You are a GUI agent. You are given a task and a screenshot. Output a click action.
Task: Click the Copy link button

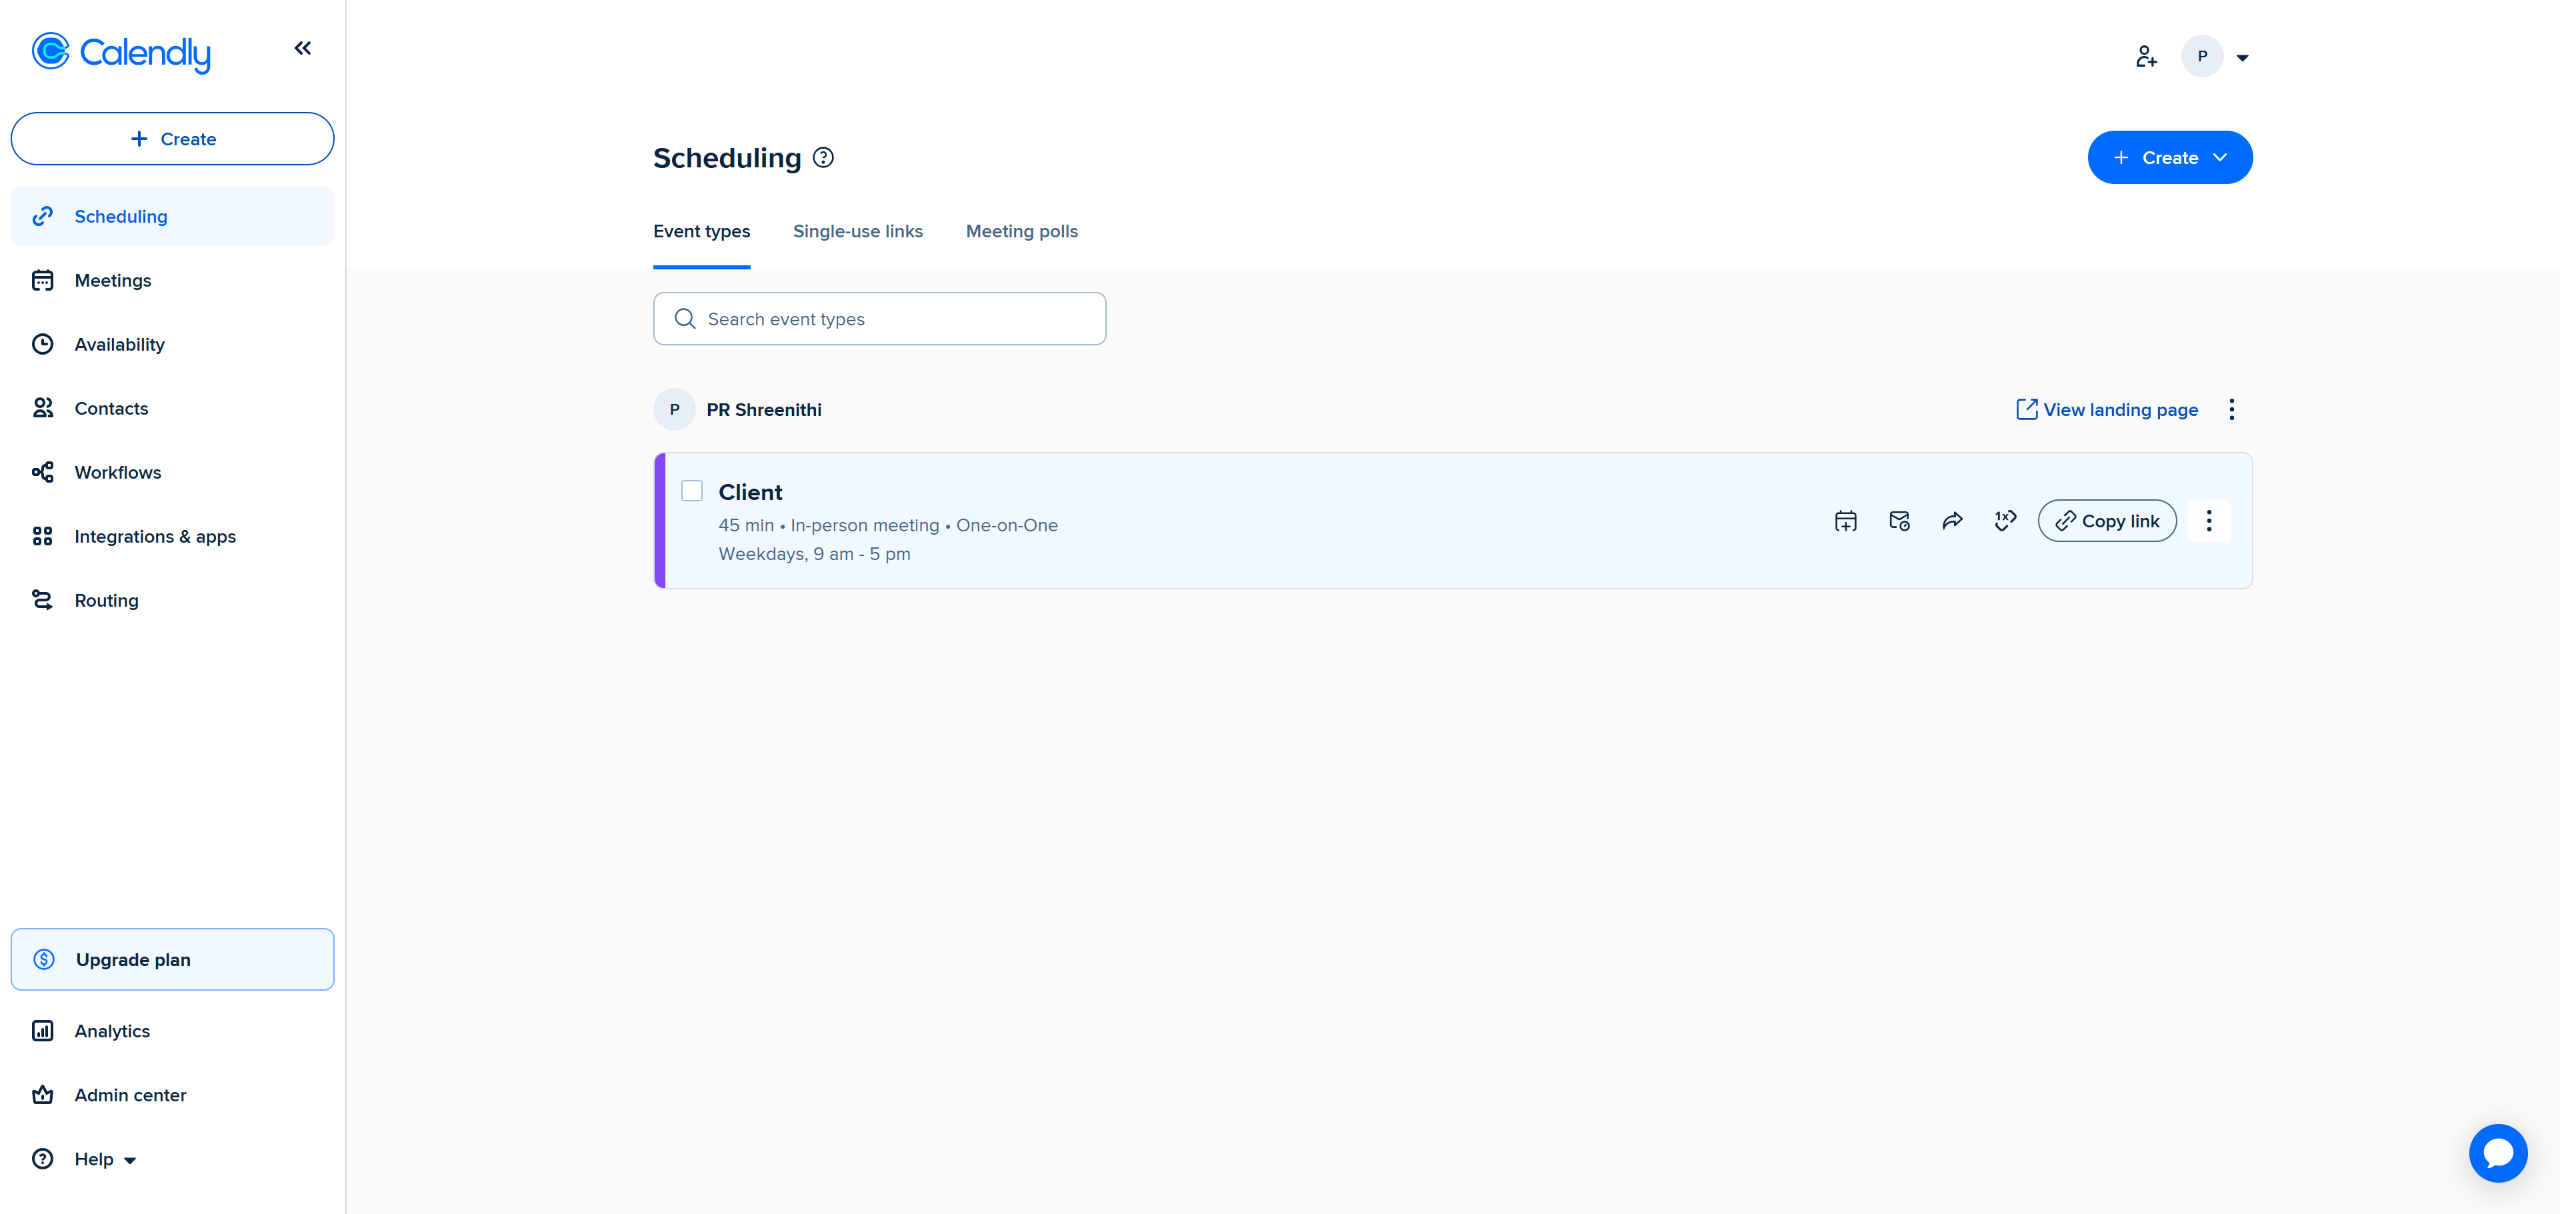tap(2107, 521)
